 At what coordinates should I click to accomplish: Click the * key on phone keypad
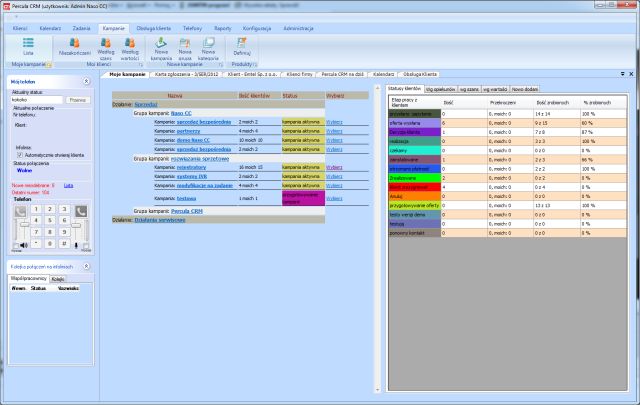[36, 244]
